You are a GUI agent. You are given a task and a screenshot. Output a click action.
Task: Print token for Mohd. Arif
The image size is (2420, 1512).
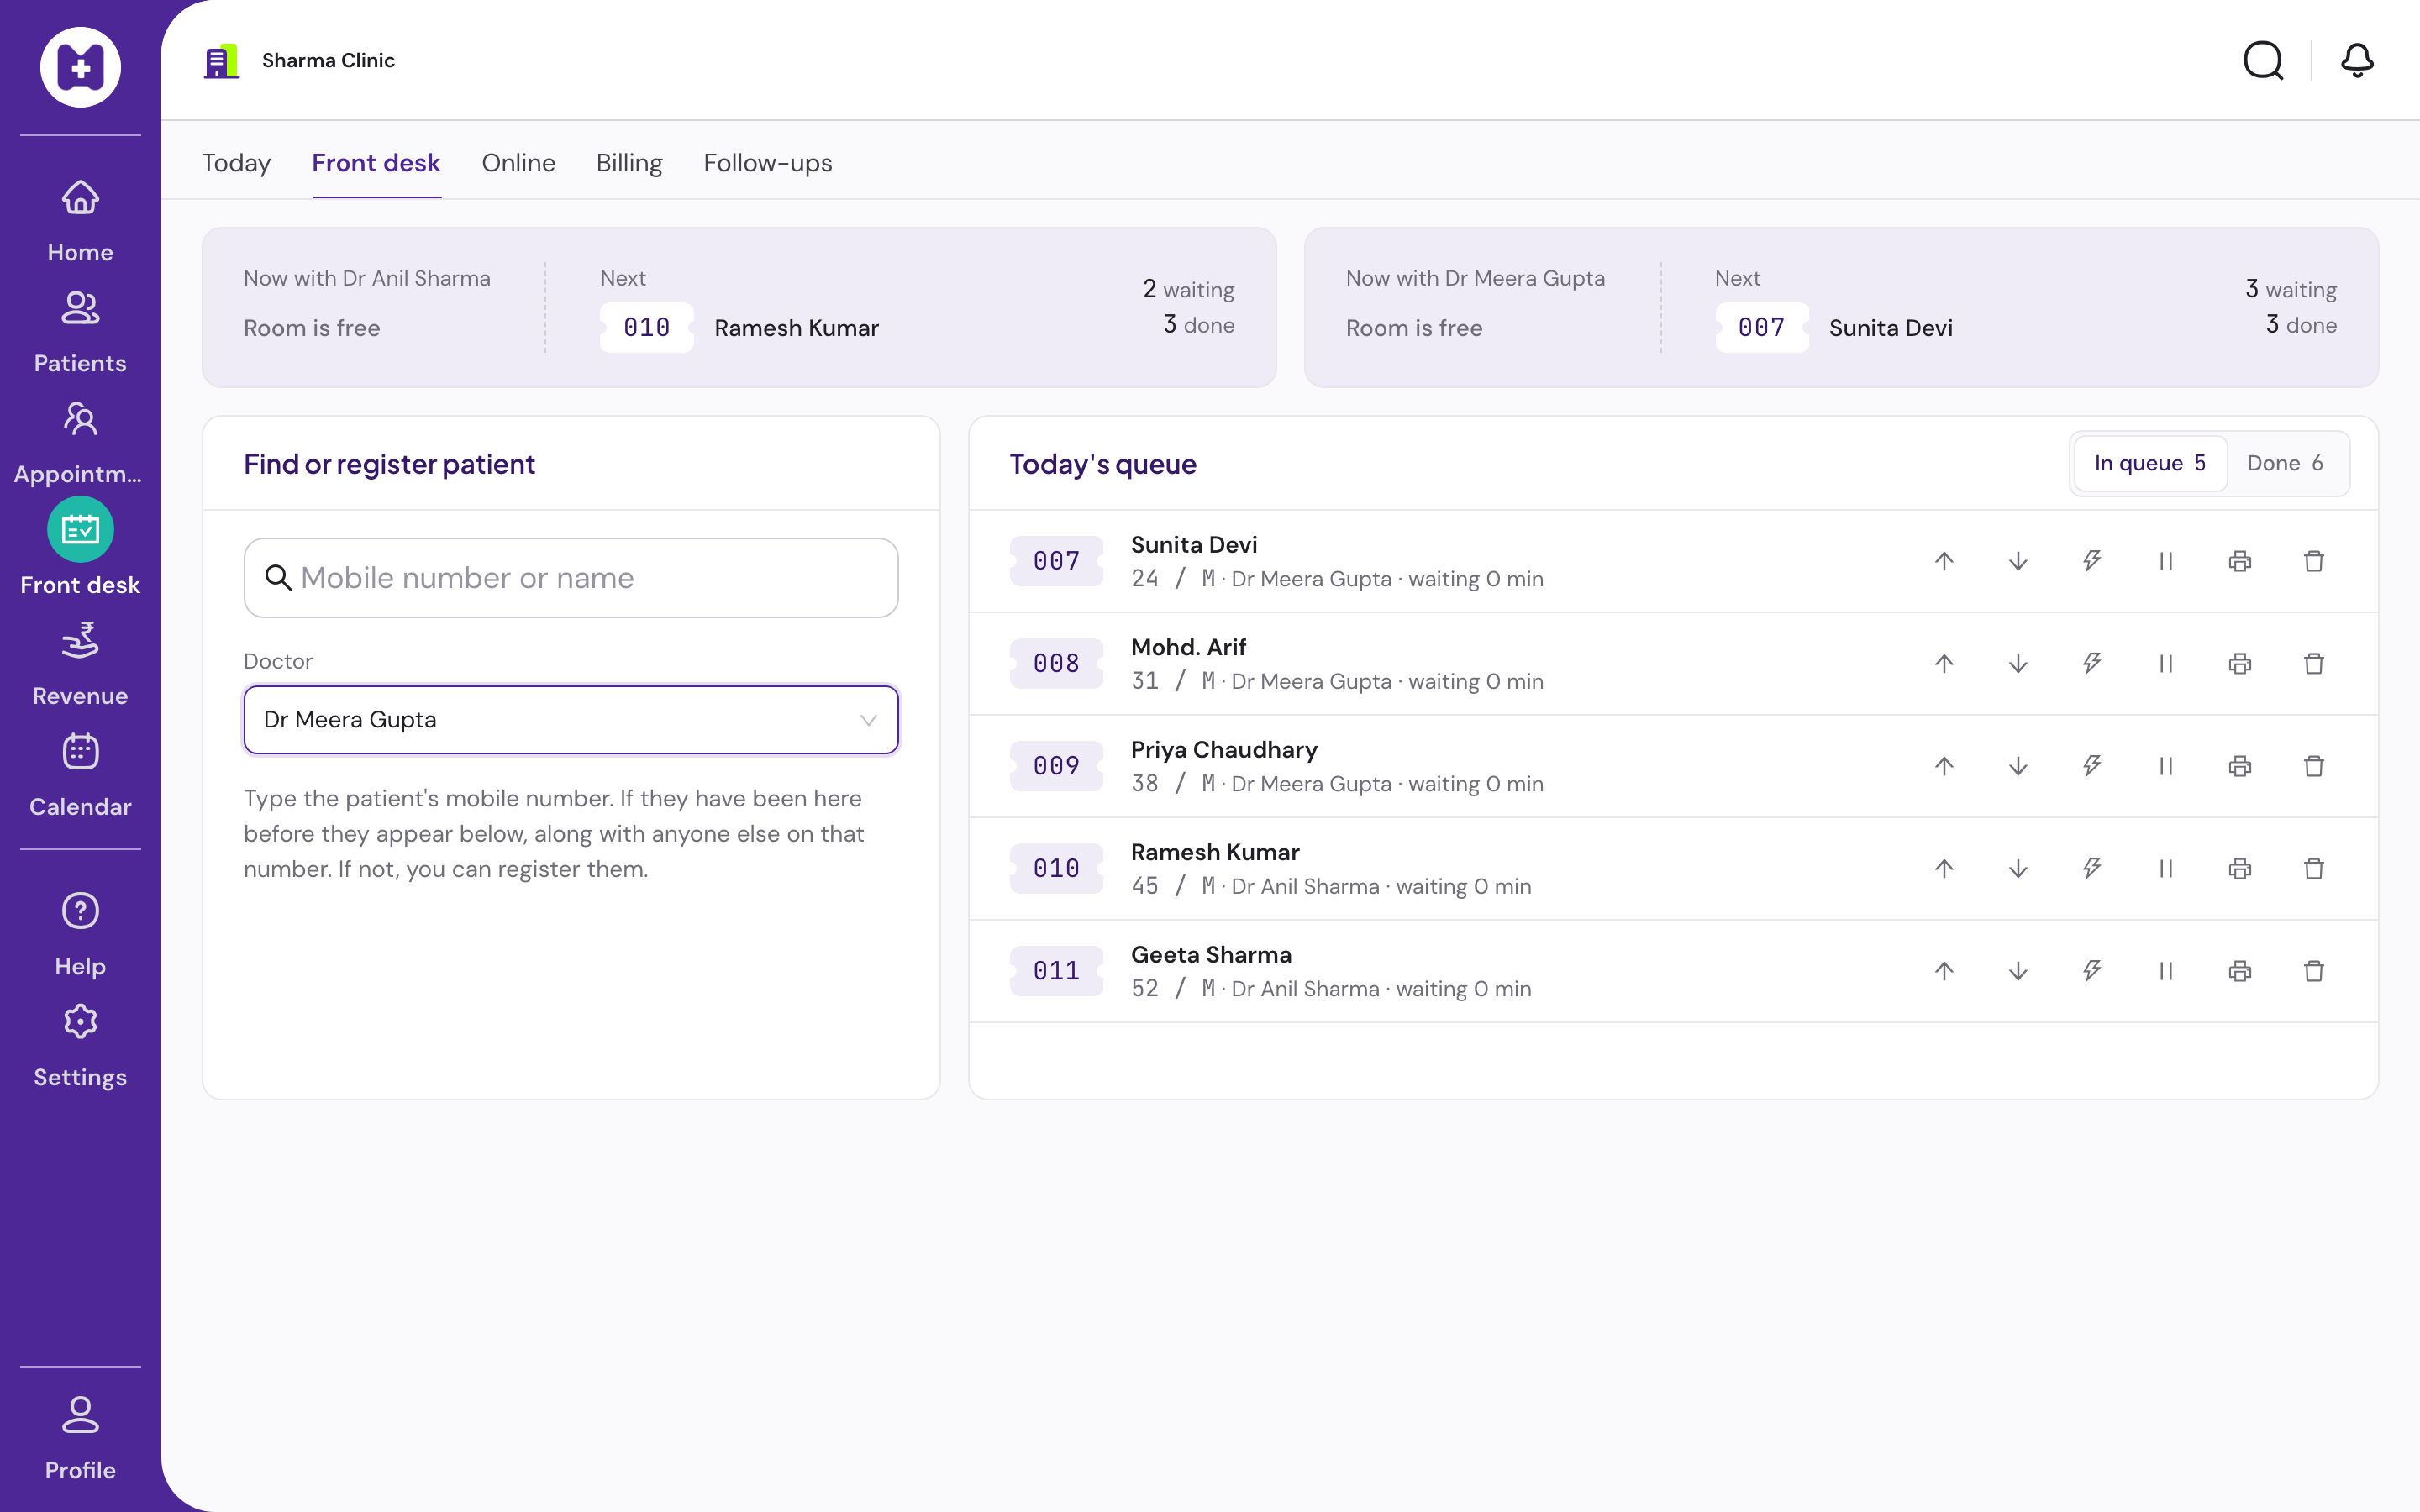[2240, 664]
